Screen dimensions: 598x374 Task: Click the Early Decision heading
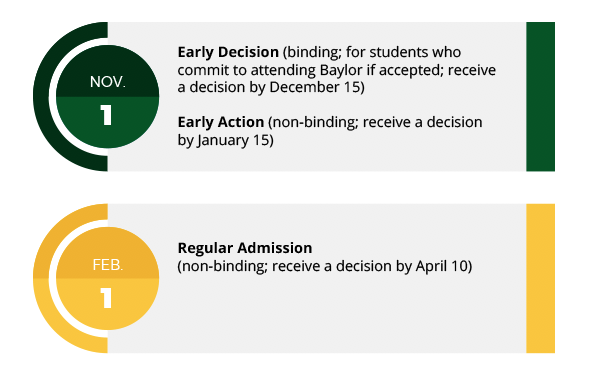228,52
